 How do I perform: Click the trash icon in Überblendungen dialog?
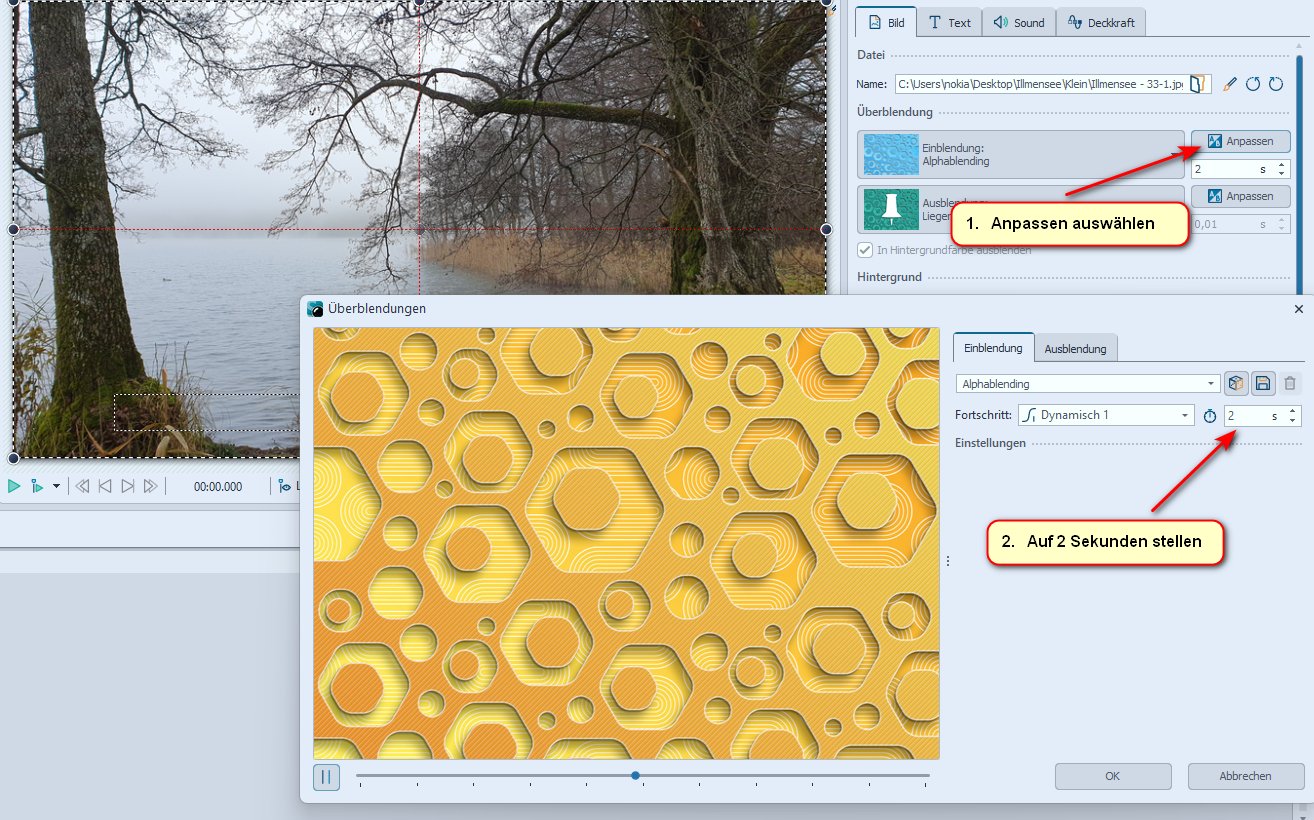point(1290,383)
